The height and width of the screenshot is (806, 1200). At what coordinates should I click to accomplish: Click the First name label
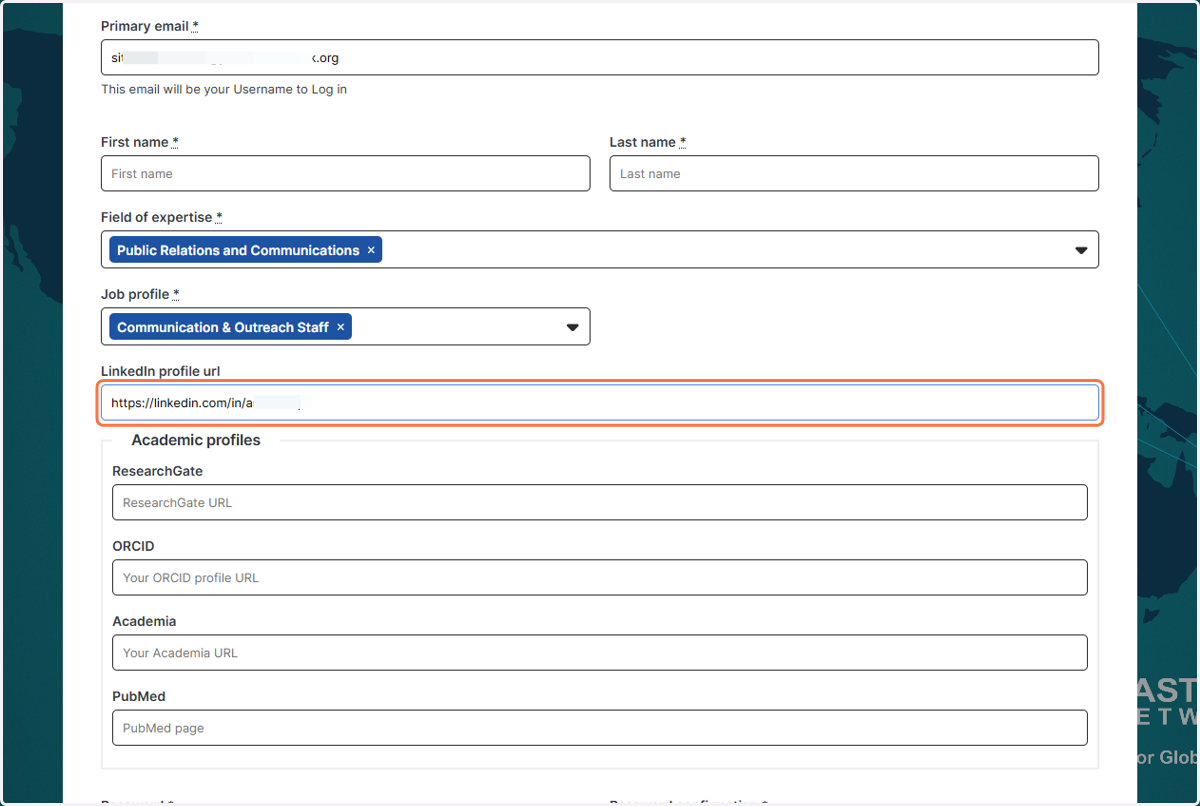tap(139, 142)
